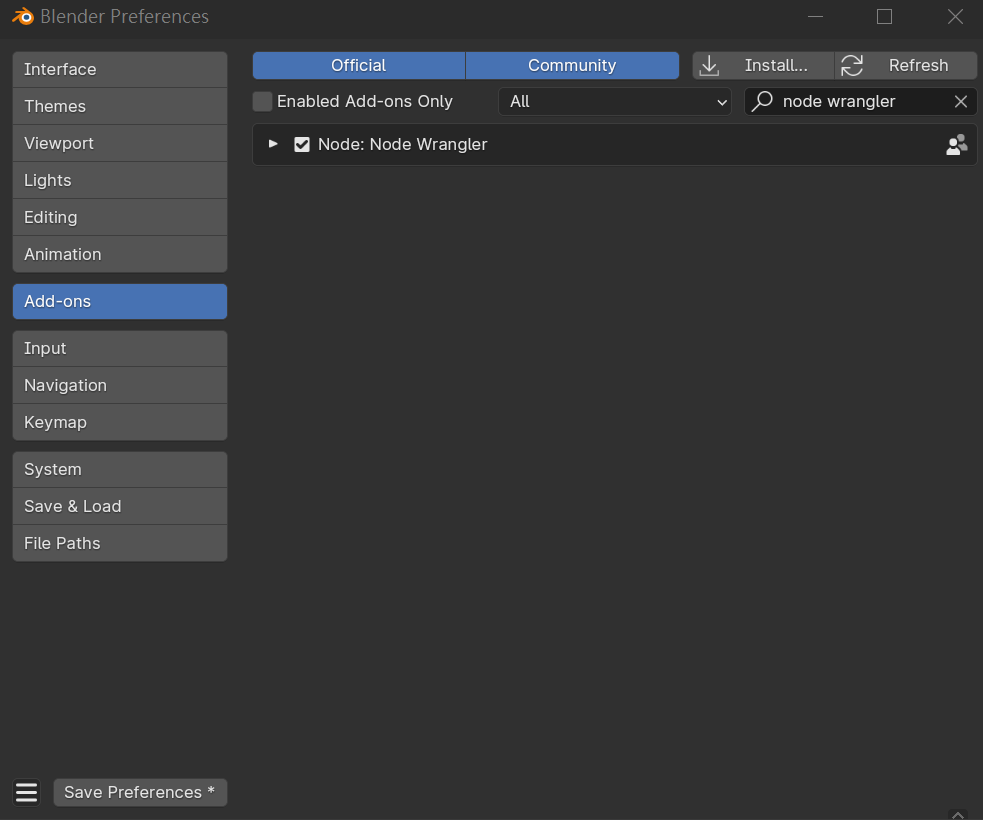Switch to the Navigation section
The width and height of the screenshot is (983, 820).
pyautogui.click(x=120, y=386)
